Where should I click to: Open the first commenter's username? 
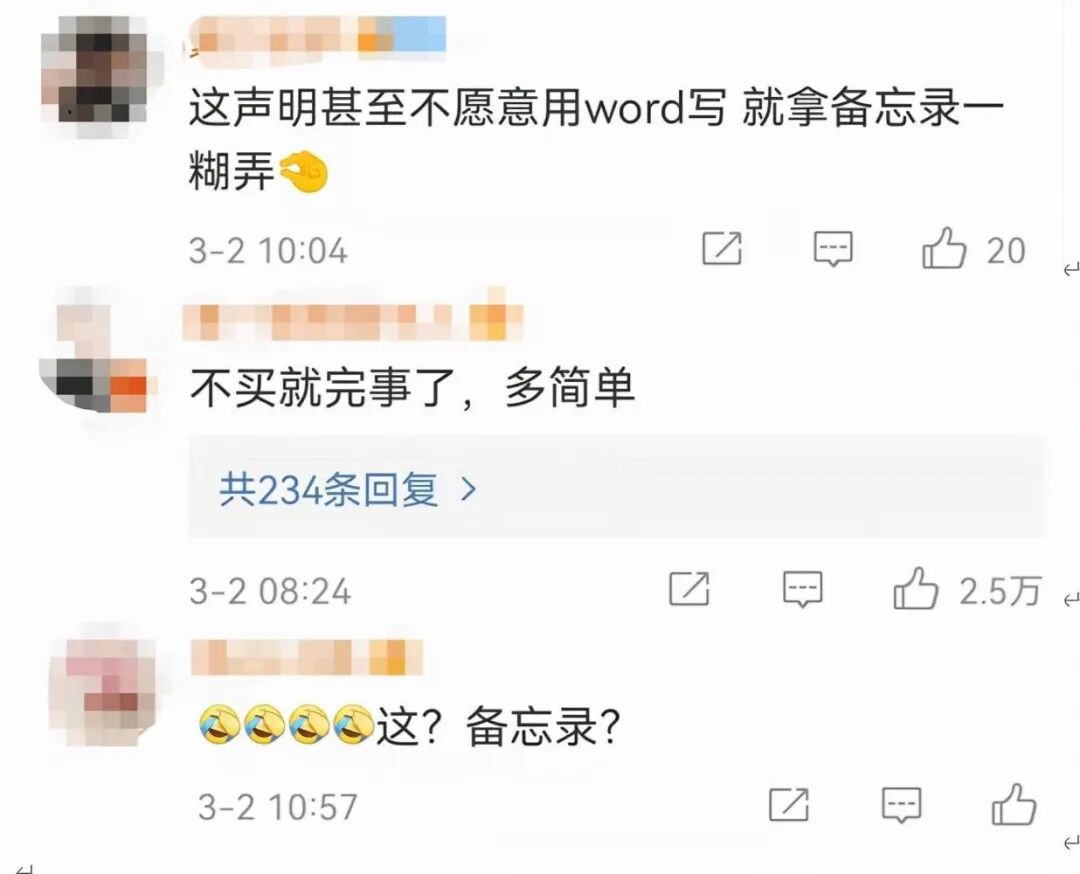coord(318,36)
